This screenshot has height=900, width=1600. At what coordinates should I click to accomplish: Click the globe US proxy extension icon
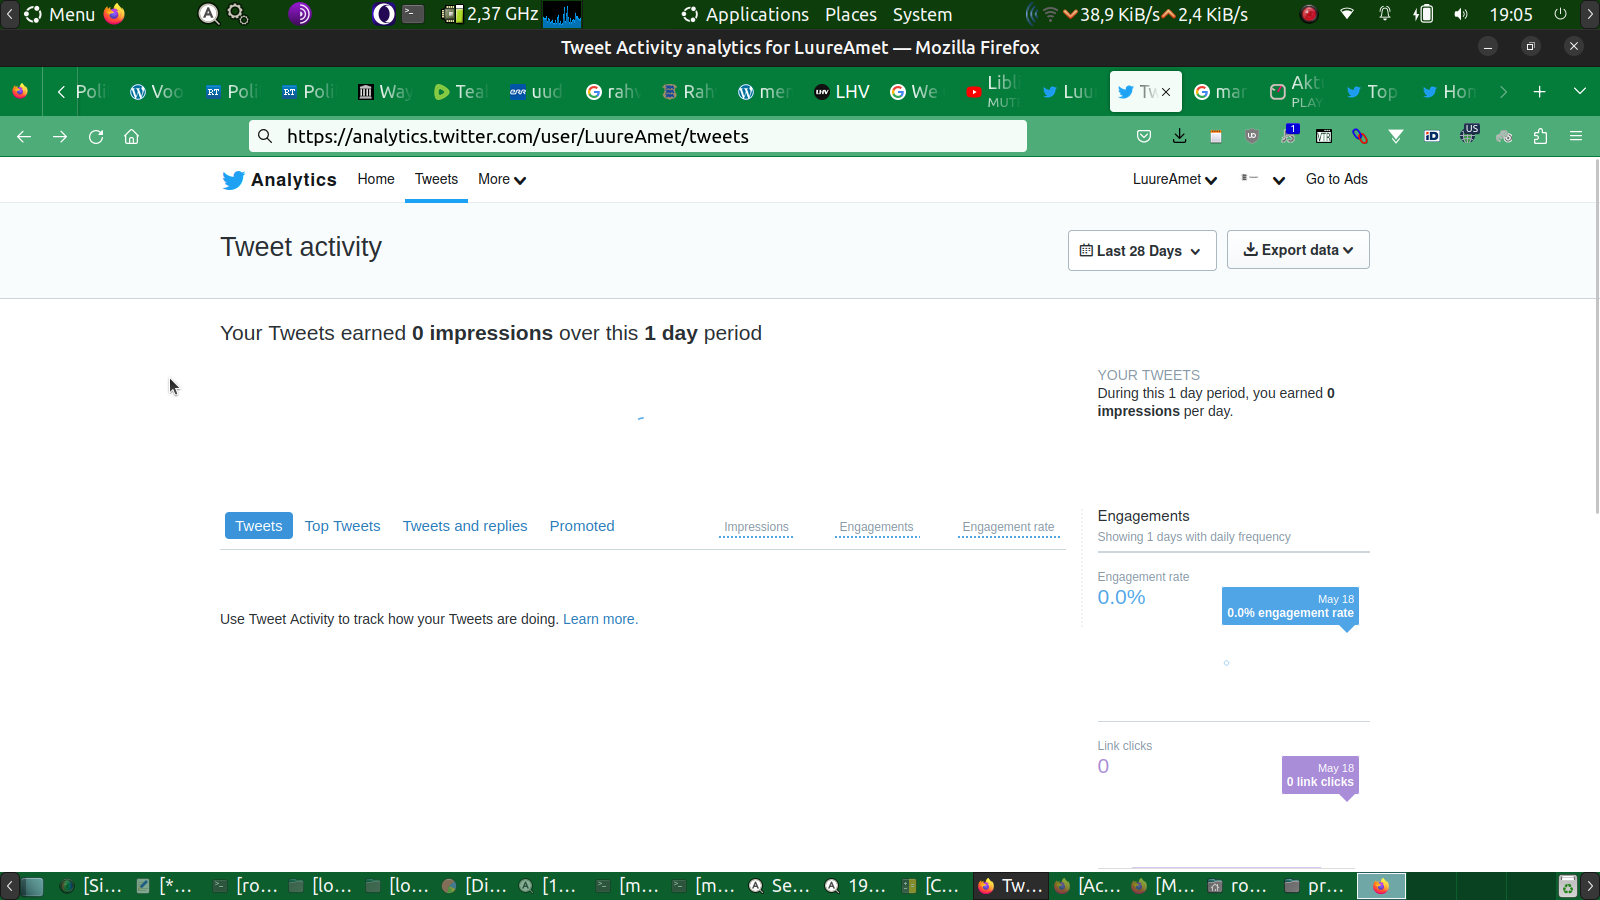(x=1468, y=134)
